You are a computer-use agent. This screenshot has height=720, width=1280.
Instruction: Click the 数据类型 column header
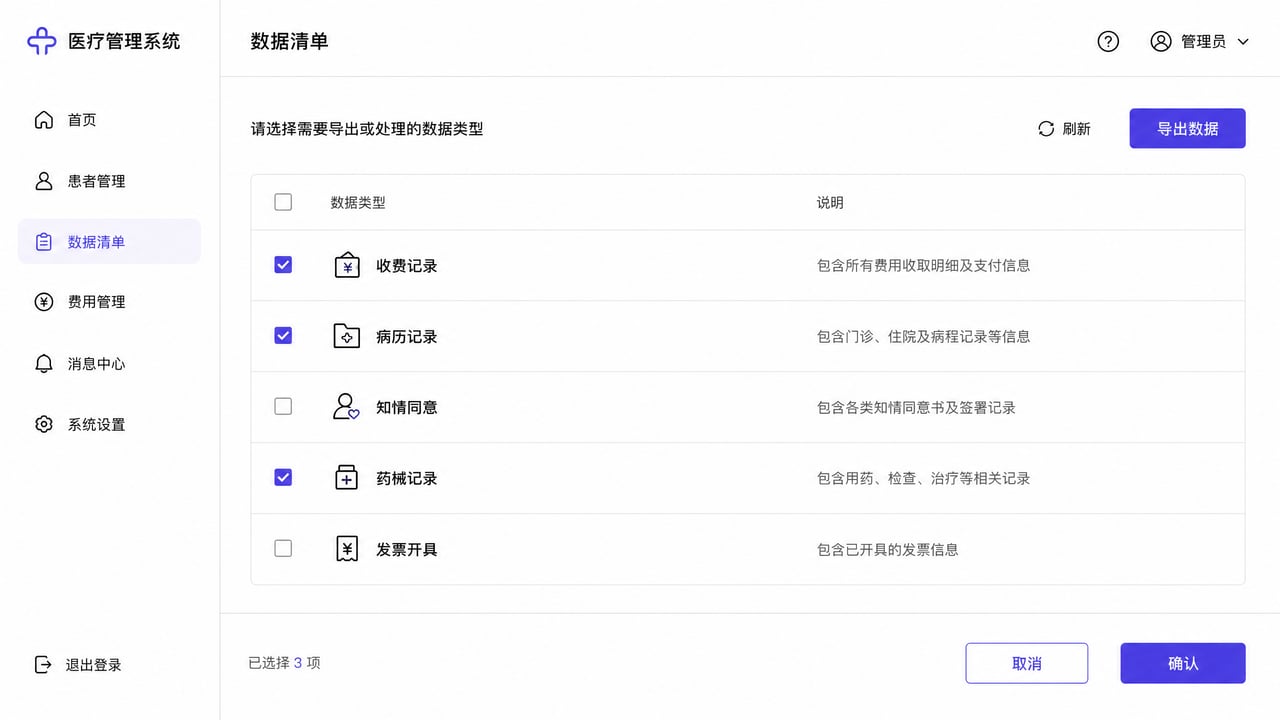358,203
